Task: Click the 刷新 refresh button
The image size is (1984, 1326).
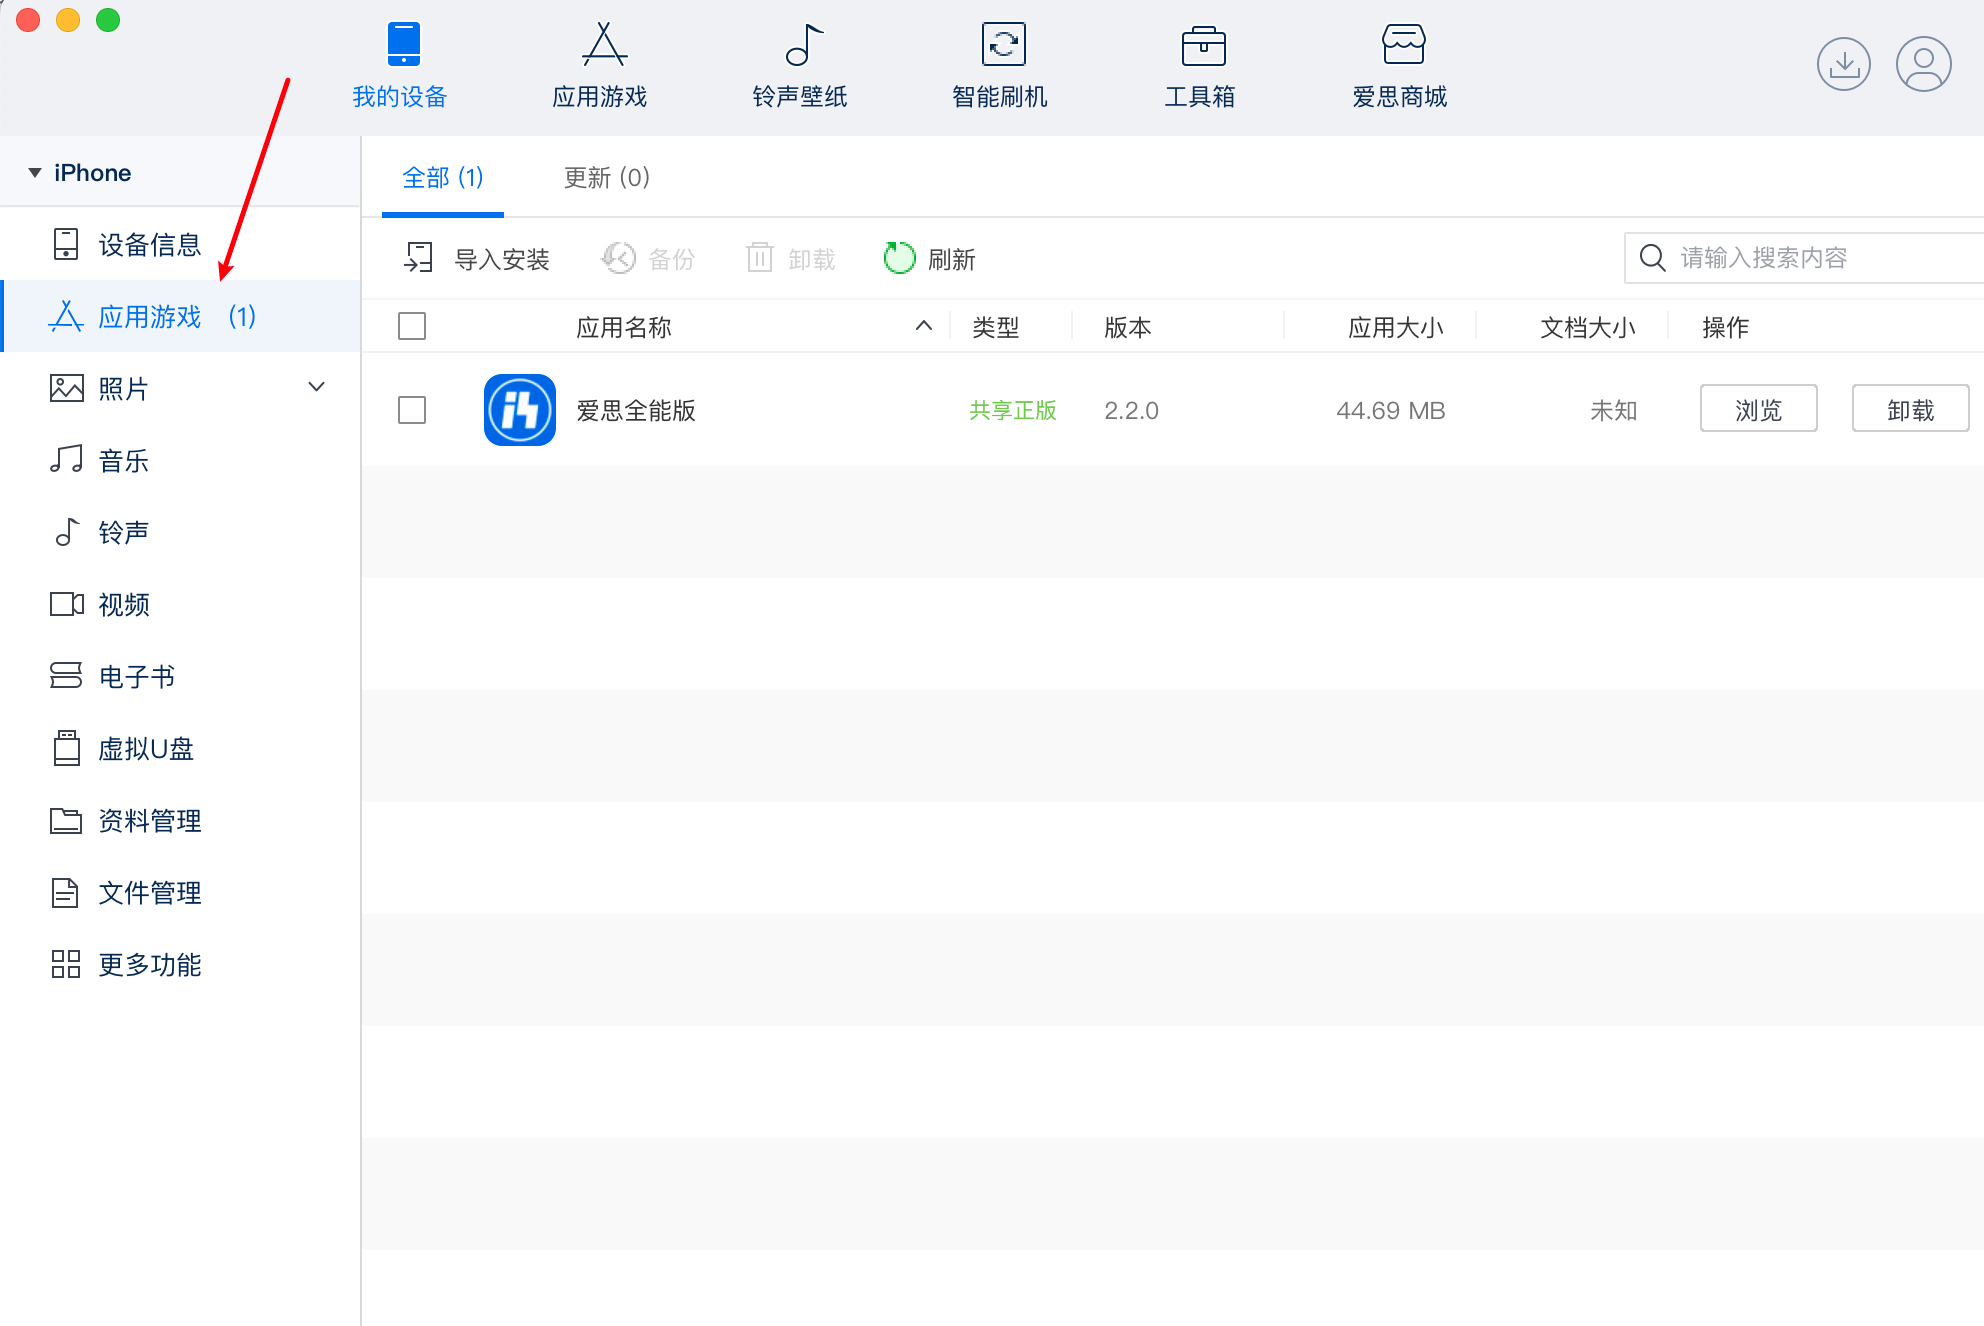Action: click(x=930, y=259)
